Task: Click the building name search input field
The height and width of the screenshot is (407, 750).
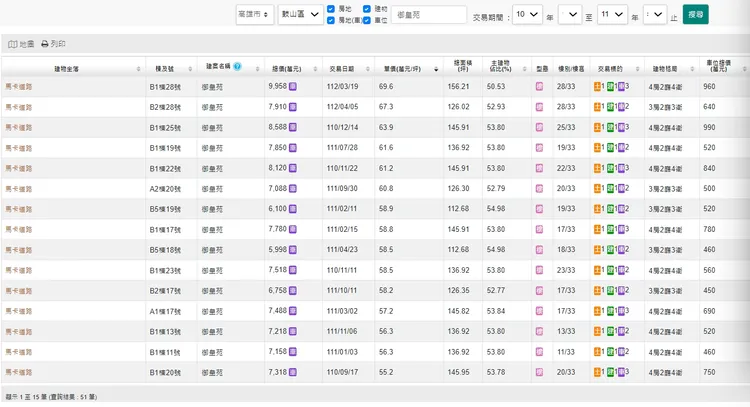Action: coord(429,15)
